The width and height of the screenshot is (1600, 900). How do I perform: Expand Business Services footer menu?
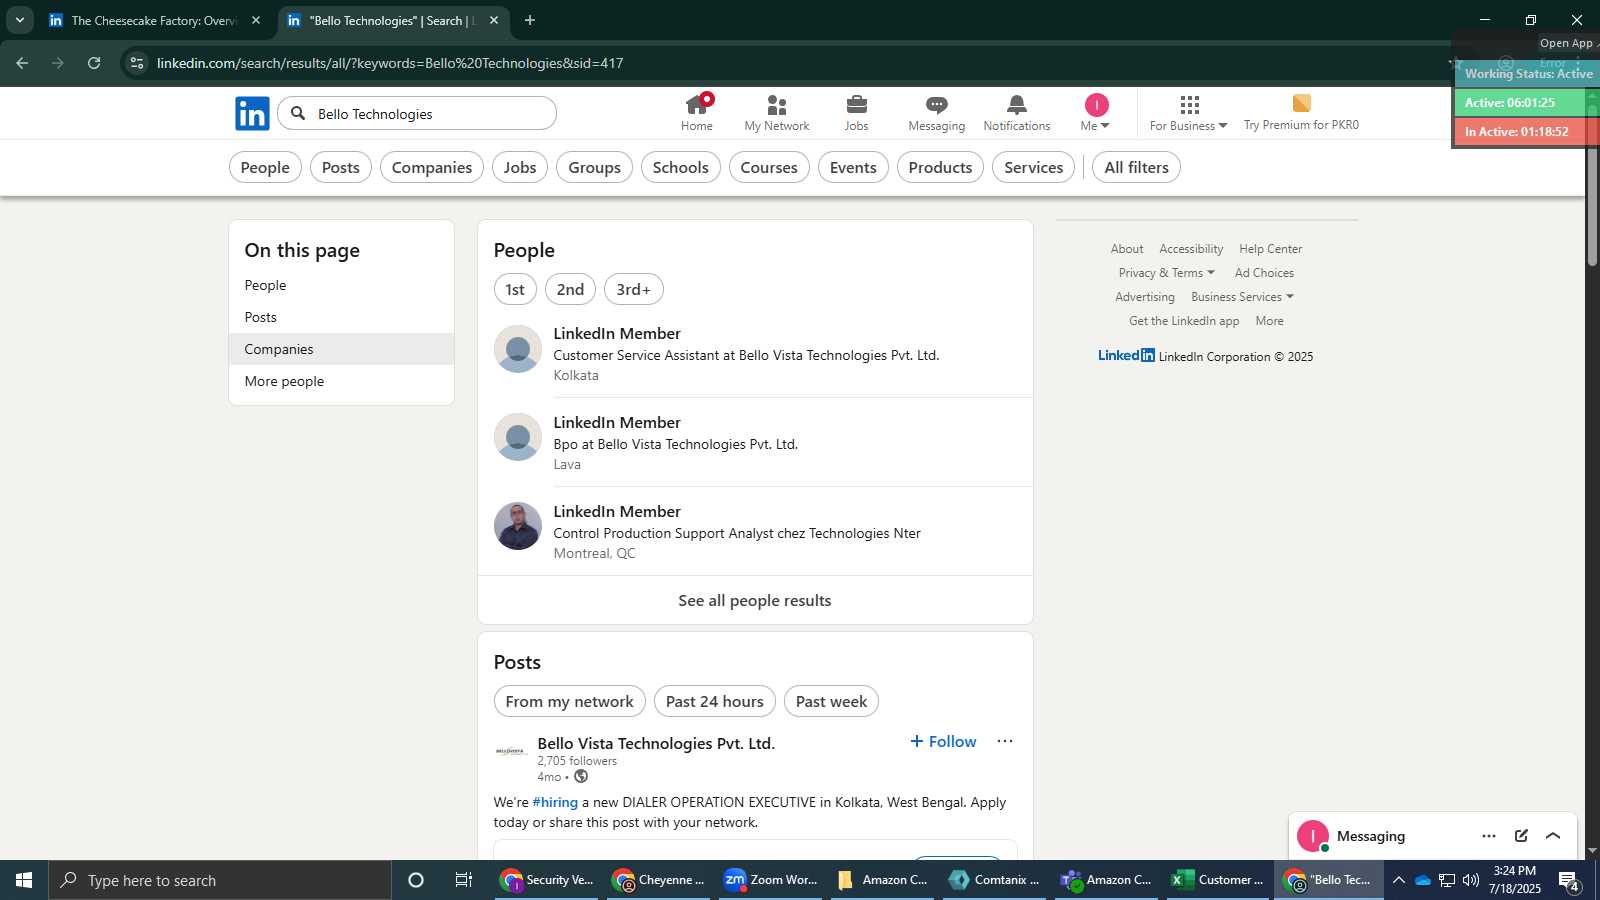(x=1242, y=297)
